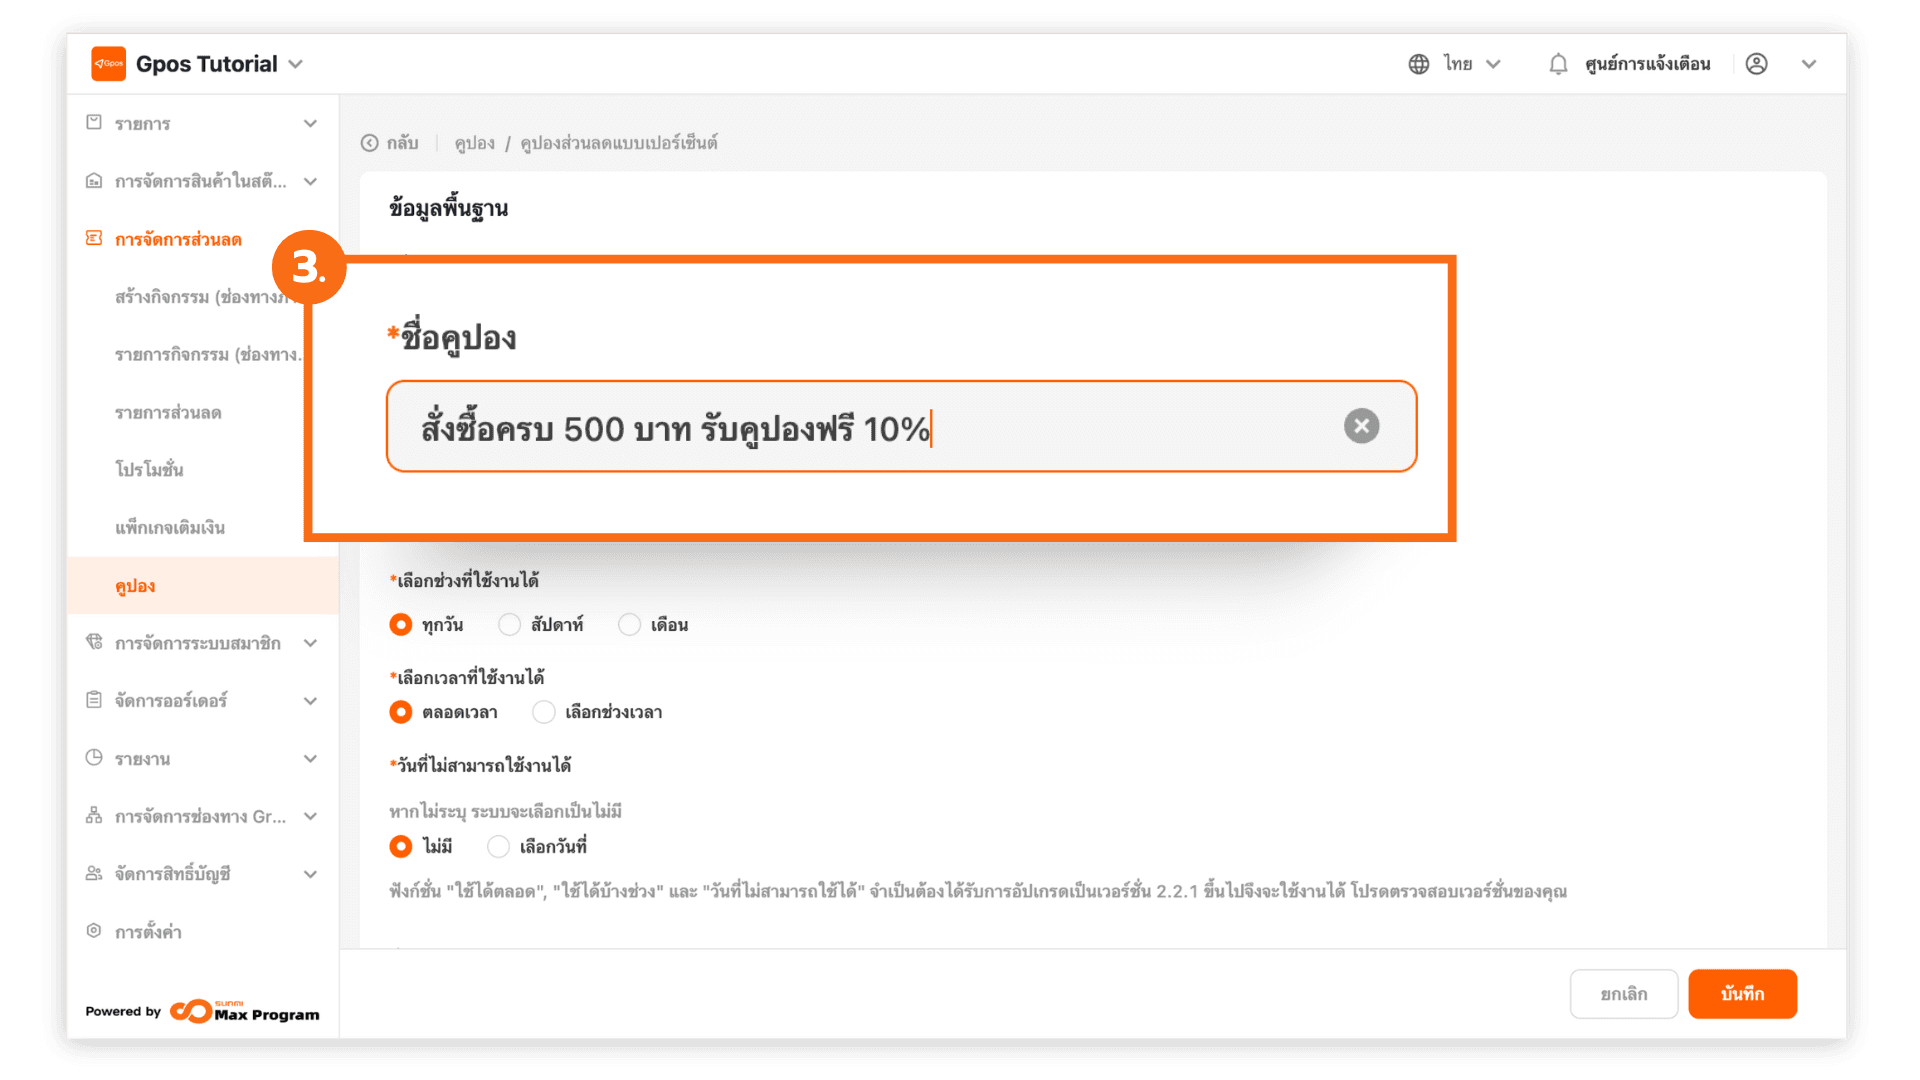Click the notification bell icon
This screenshot has height=1080, width=1920.
pos(1558,64)
